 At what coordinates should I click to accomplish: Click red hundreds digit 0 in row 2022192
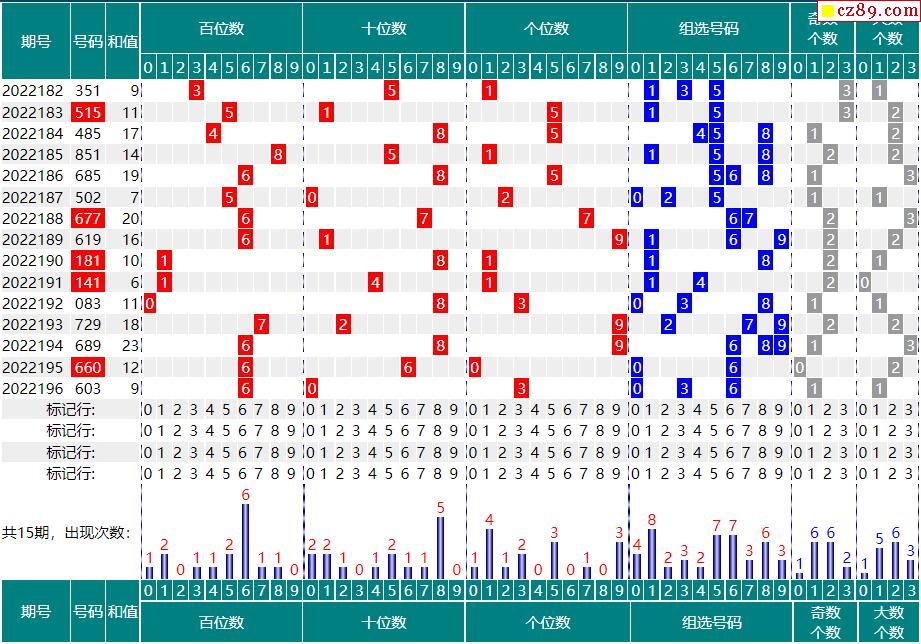149,304
